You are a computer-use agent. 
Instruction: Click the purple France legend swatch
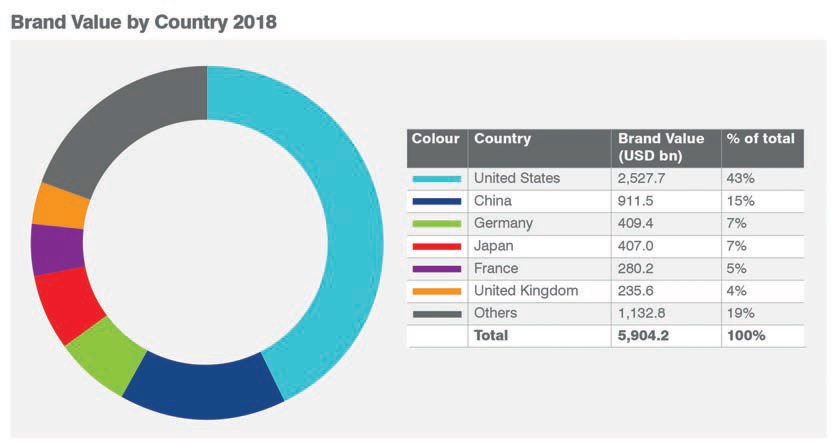coord(437,269)
